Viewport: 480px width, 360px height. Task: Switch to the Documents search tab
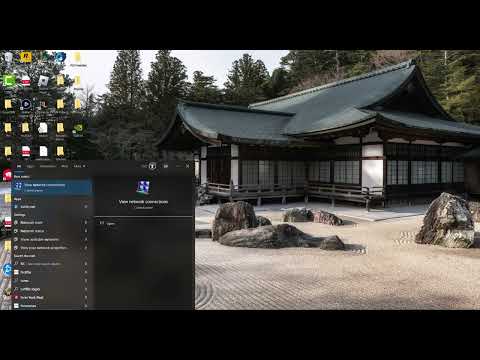(48, 166)
